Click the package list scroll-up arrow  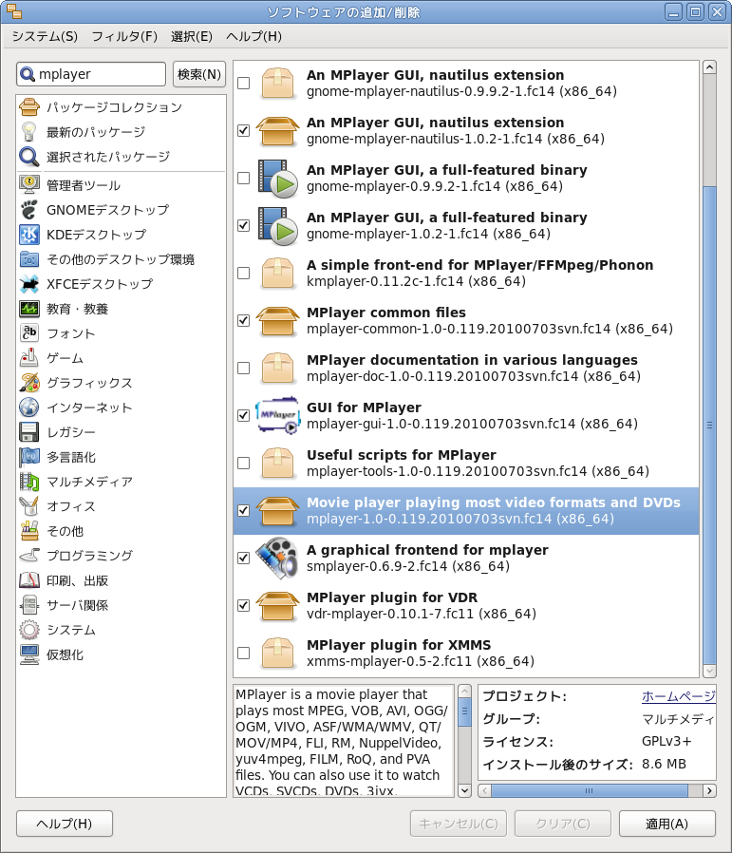click(710, 67)
